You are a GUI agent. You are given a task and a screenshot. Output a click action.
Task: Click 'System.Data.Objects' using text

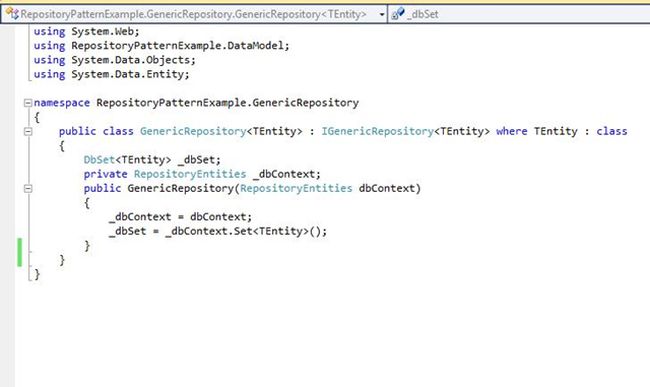click(131, 60)
